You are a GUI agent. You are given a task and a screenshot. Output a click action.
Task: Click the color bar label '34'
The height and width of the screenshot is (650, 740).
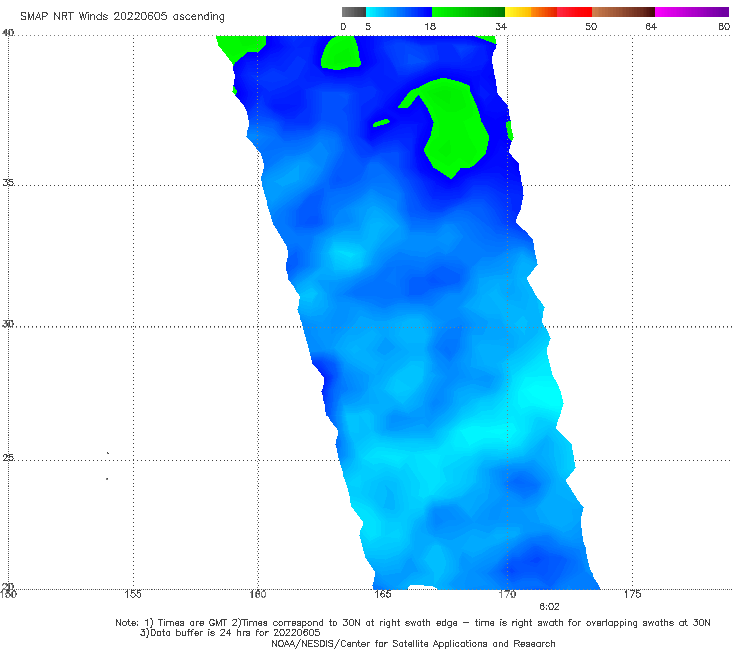tap(501, 27)
